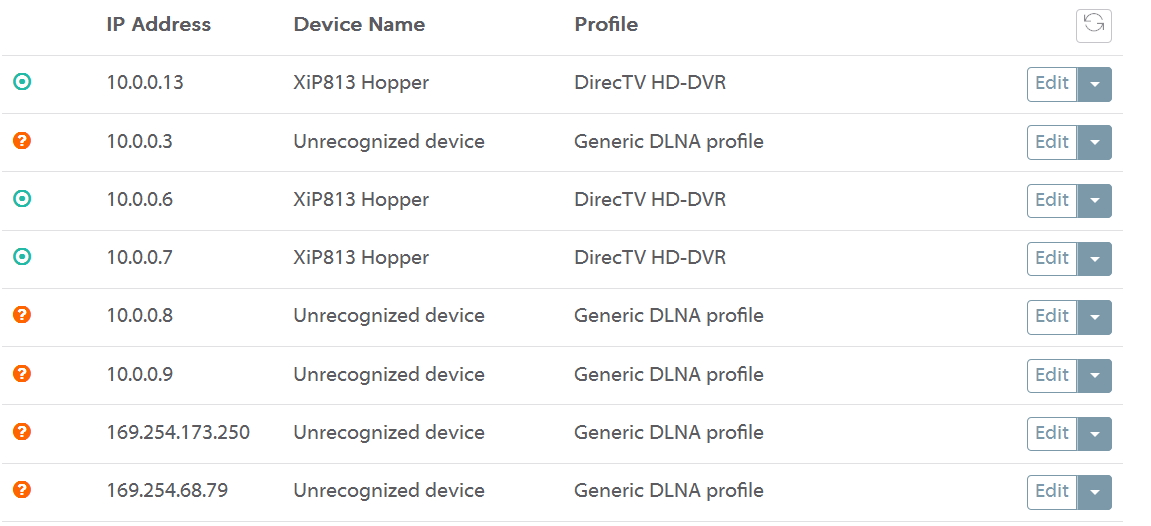The image size is (1151, 526).
Task: Click the orange question icon for 169.254.173.250
Action: pos(22,432)
